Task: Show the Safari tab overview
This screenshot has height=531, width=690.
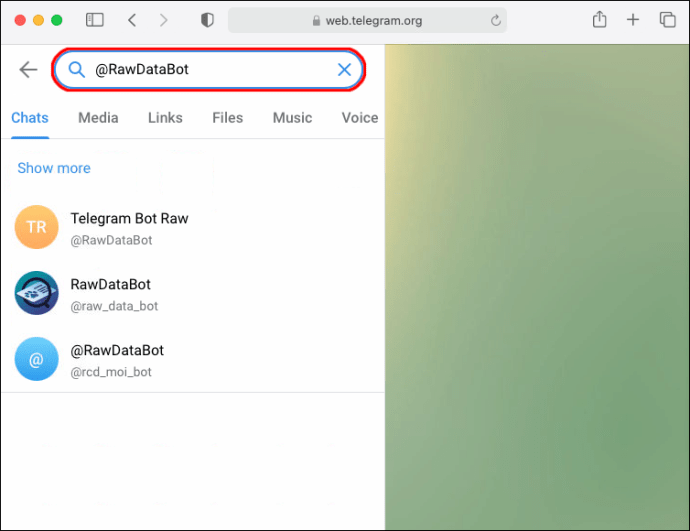Action: [x=668, y=20]
